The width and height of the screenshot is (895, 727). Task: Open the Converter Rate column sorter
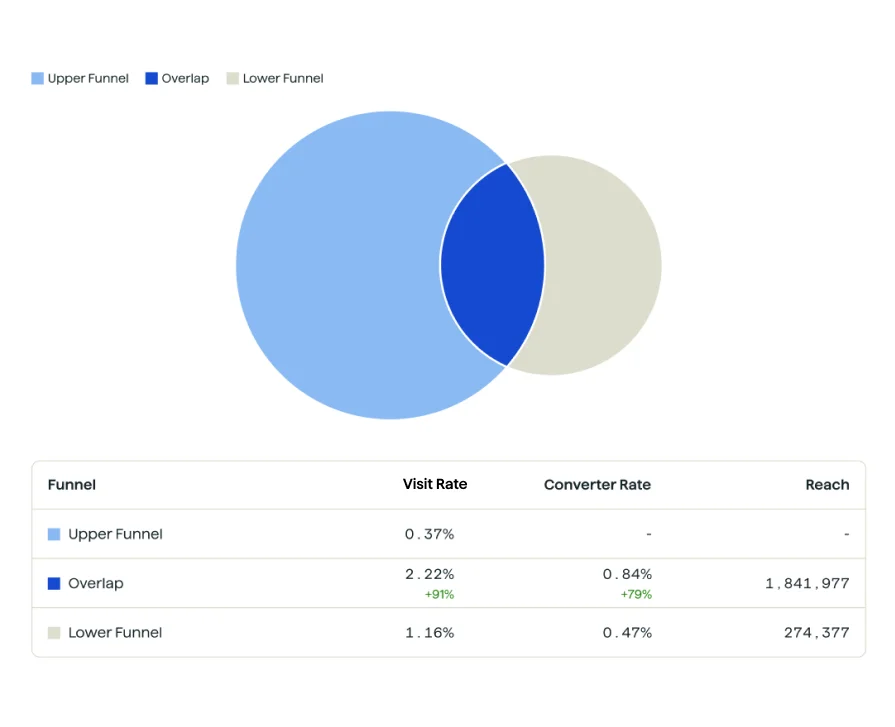(597, 485)
